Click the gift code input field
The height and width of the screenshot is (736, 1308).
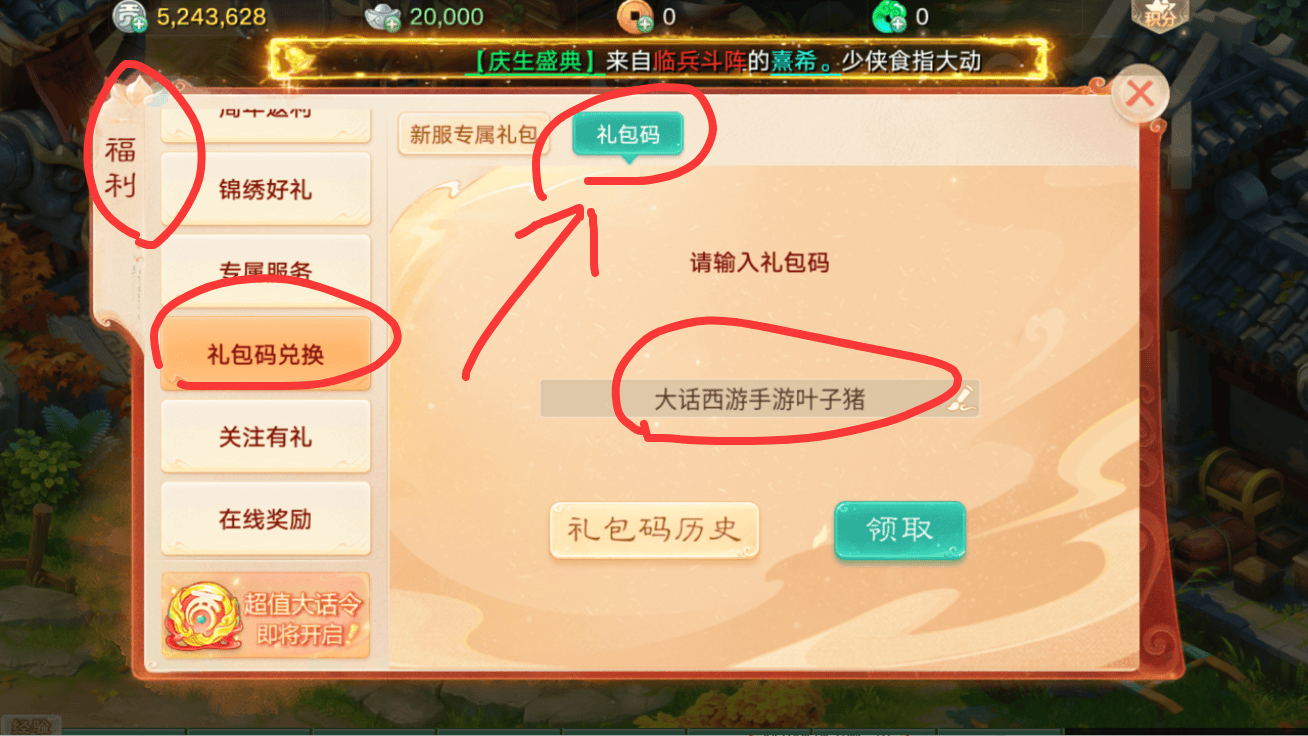pyautogui.click(x=760, y=399)
